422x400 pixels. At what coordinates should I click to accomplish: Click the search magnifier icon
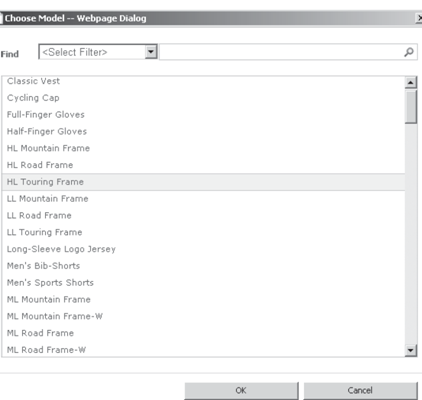[409, 52]
